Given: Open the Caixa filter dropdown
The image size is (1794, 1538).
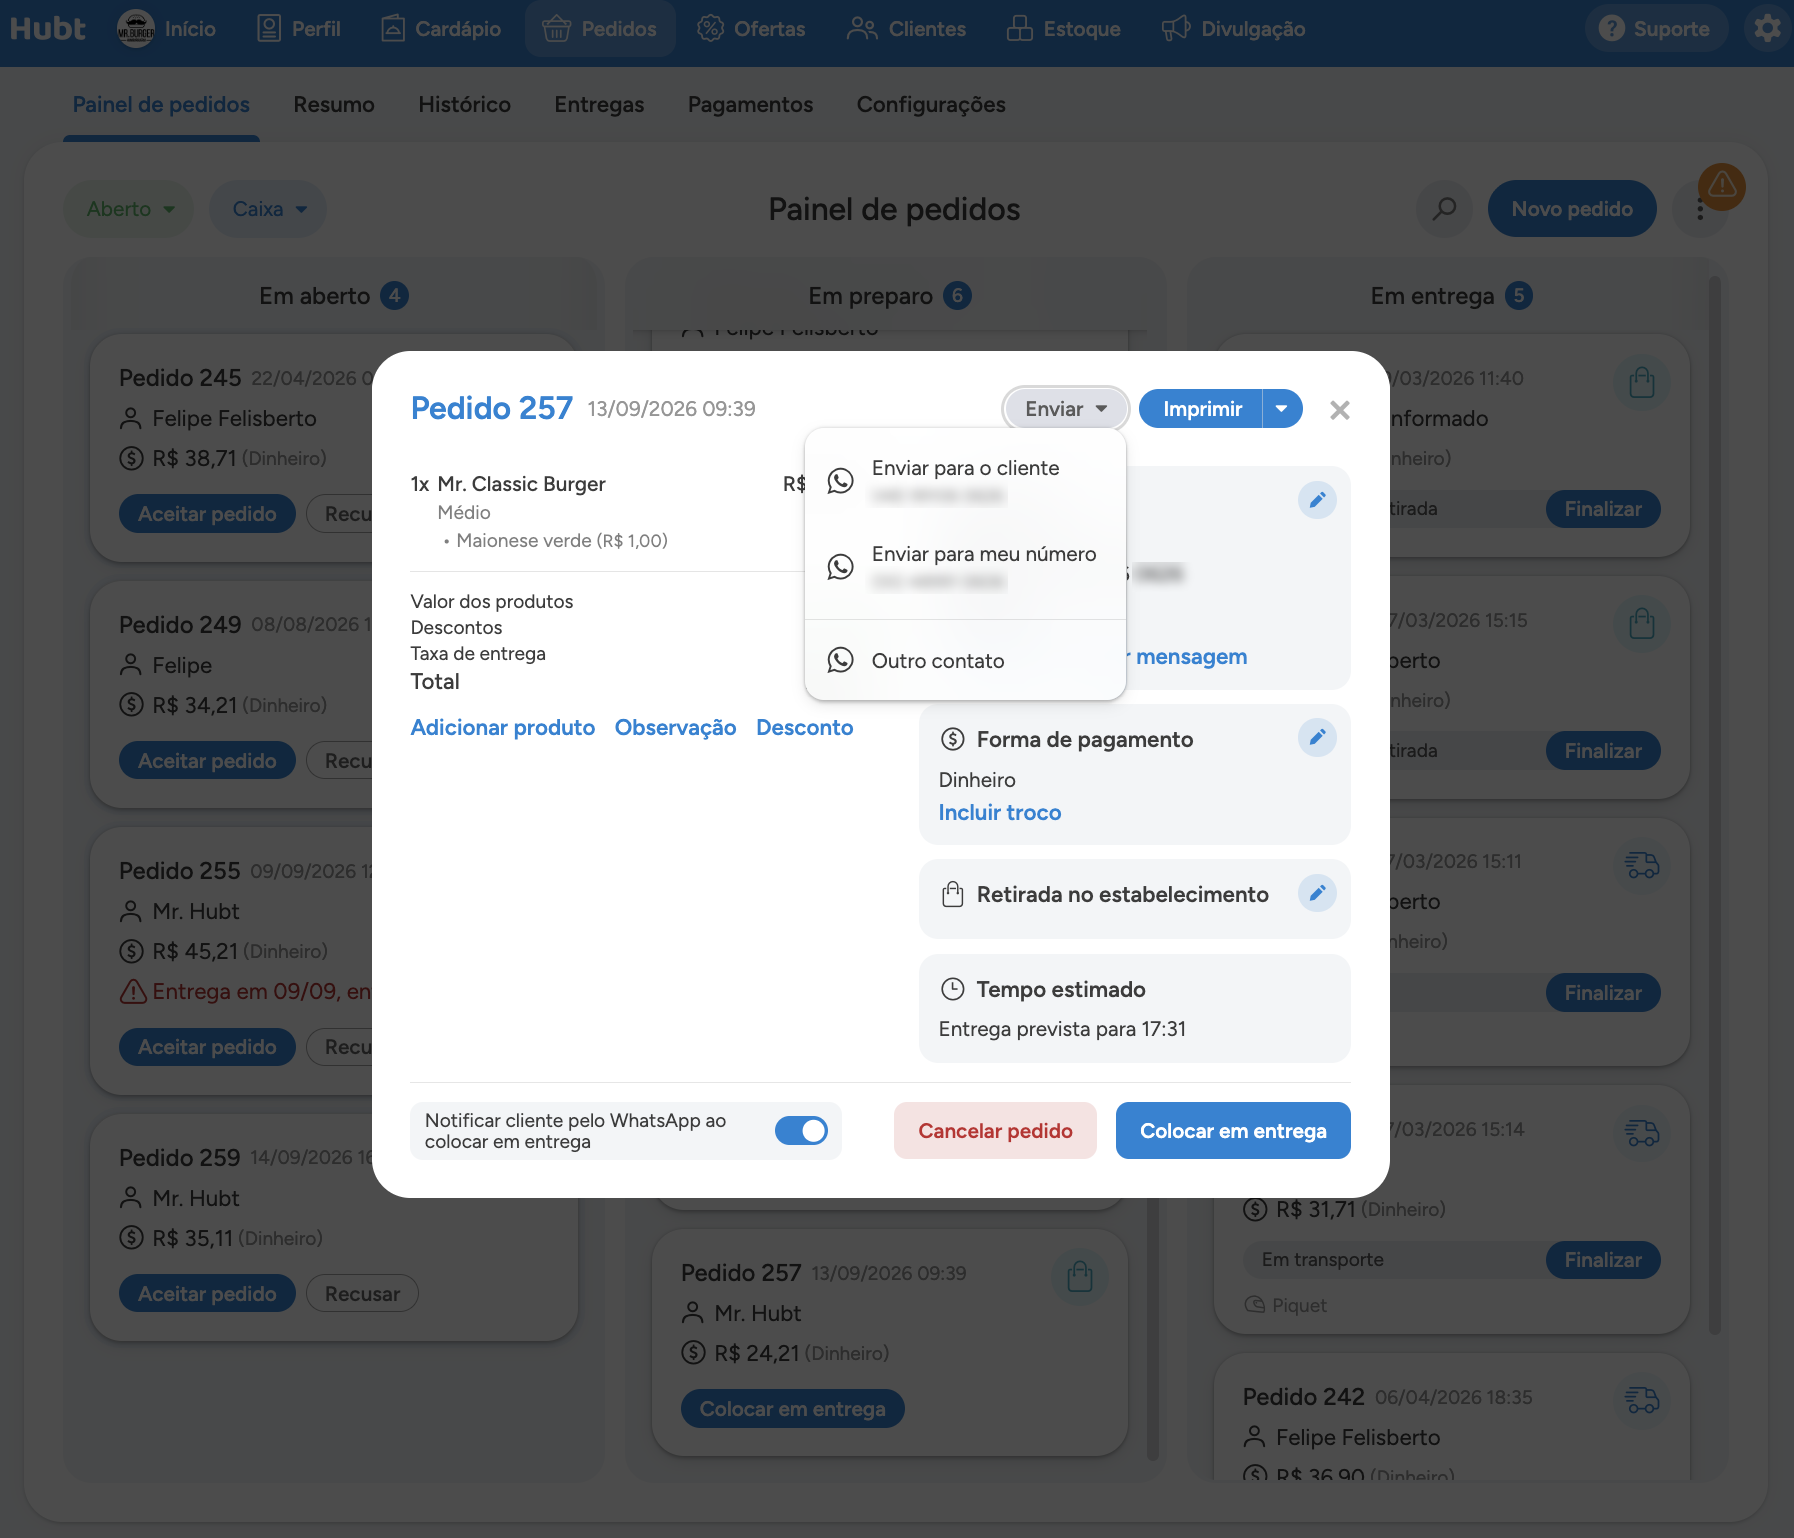Looking at the screenshot, I should point(268,209).
